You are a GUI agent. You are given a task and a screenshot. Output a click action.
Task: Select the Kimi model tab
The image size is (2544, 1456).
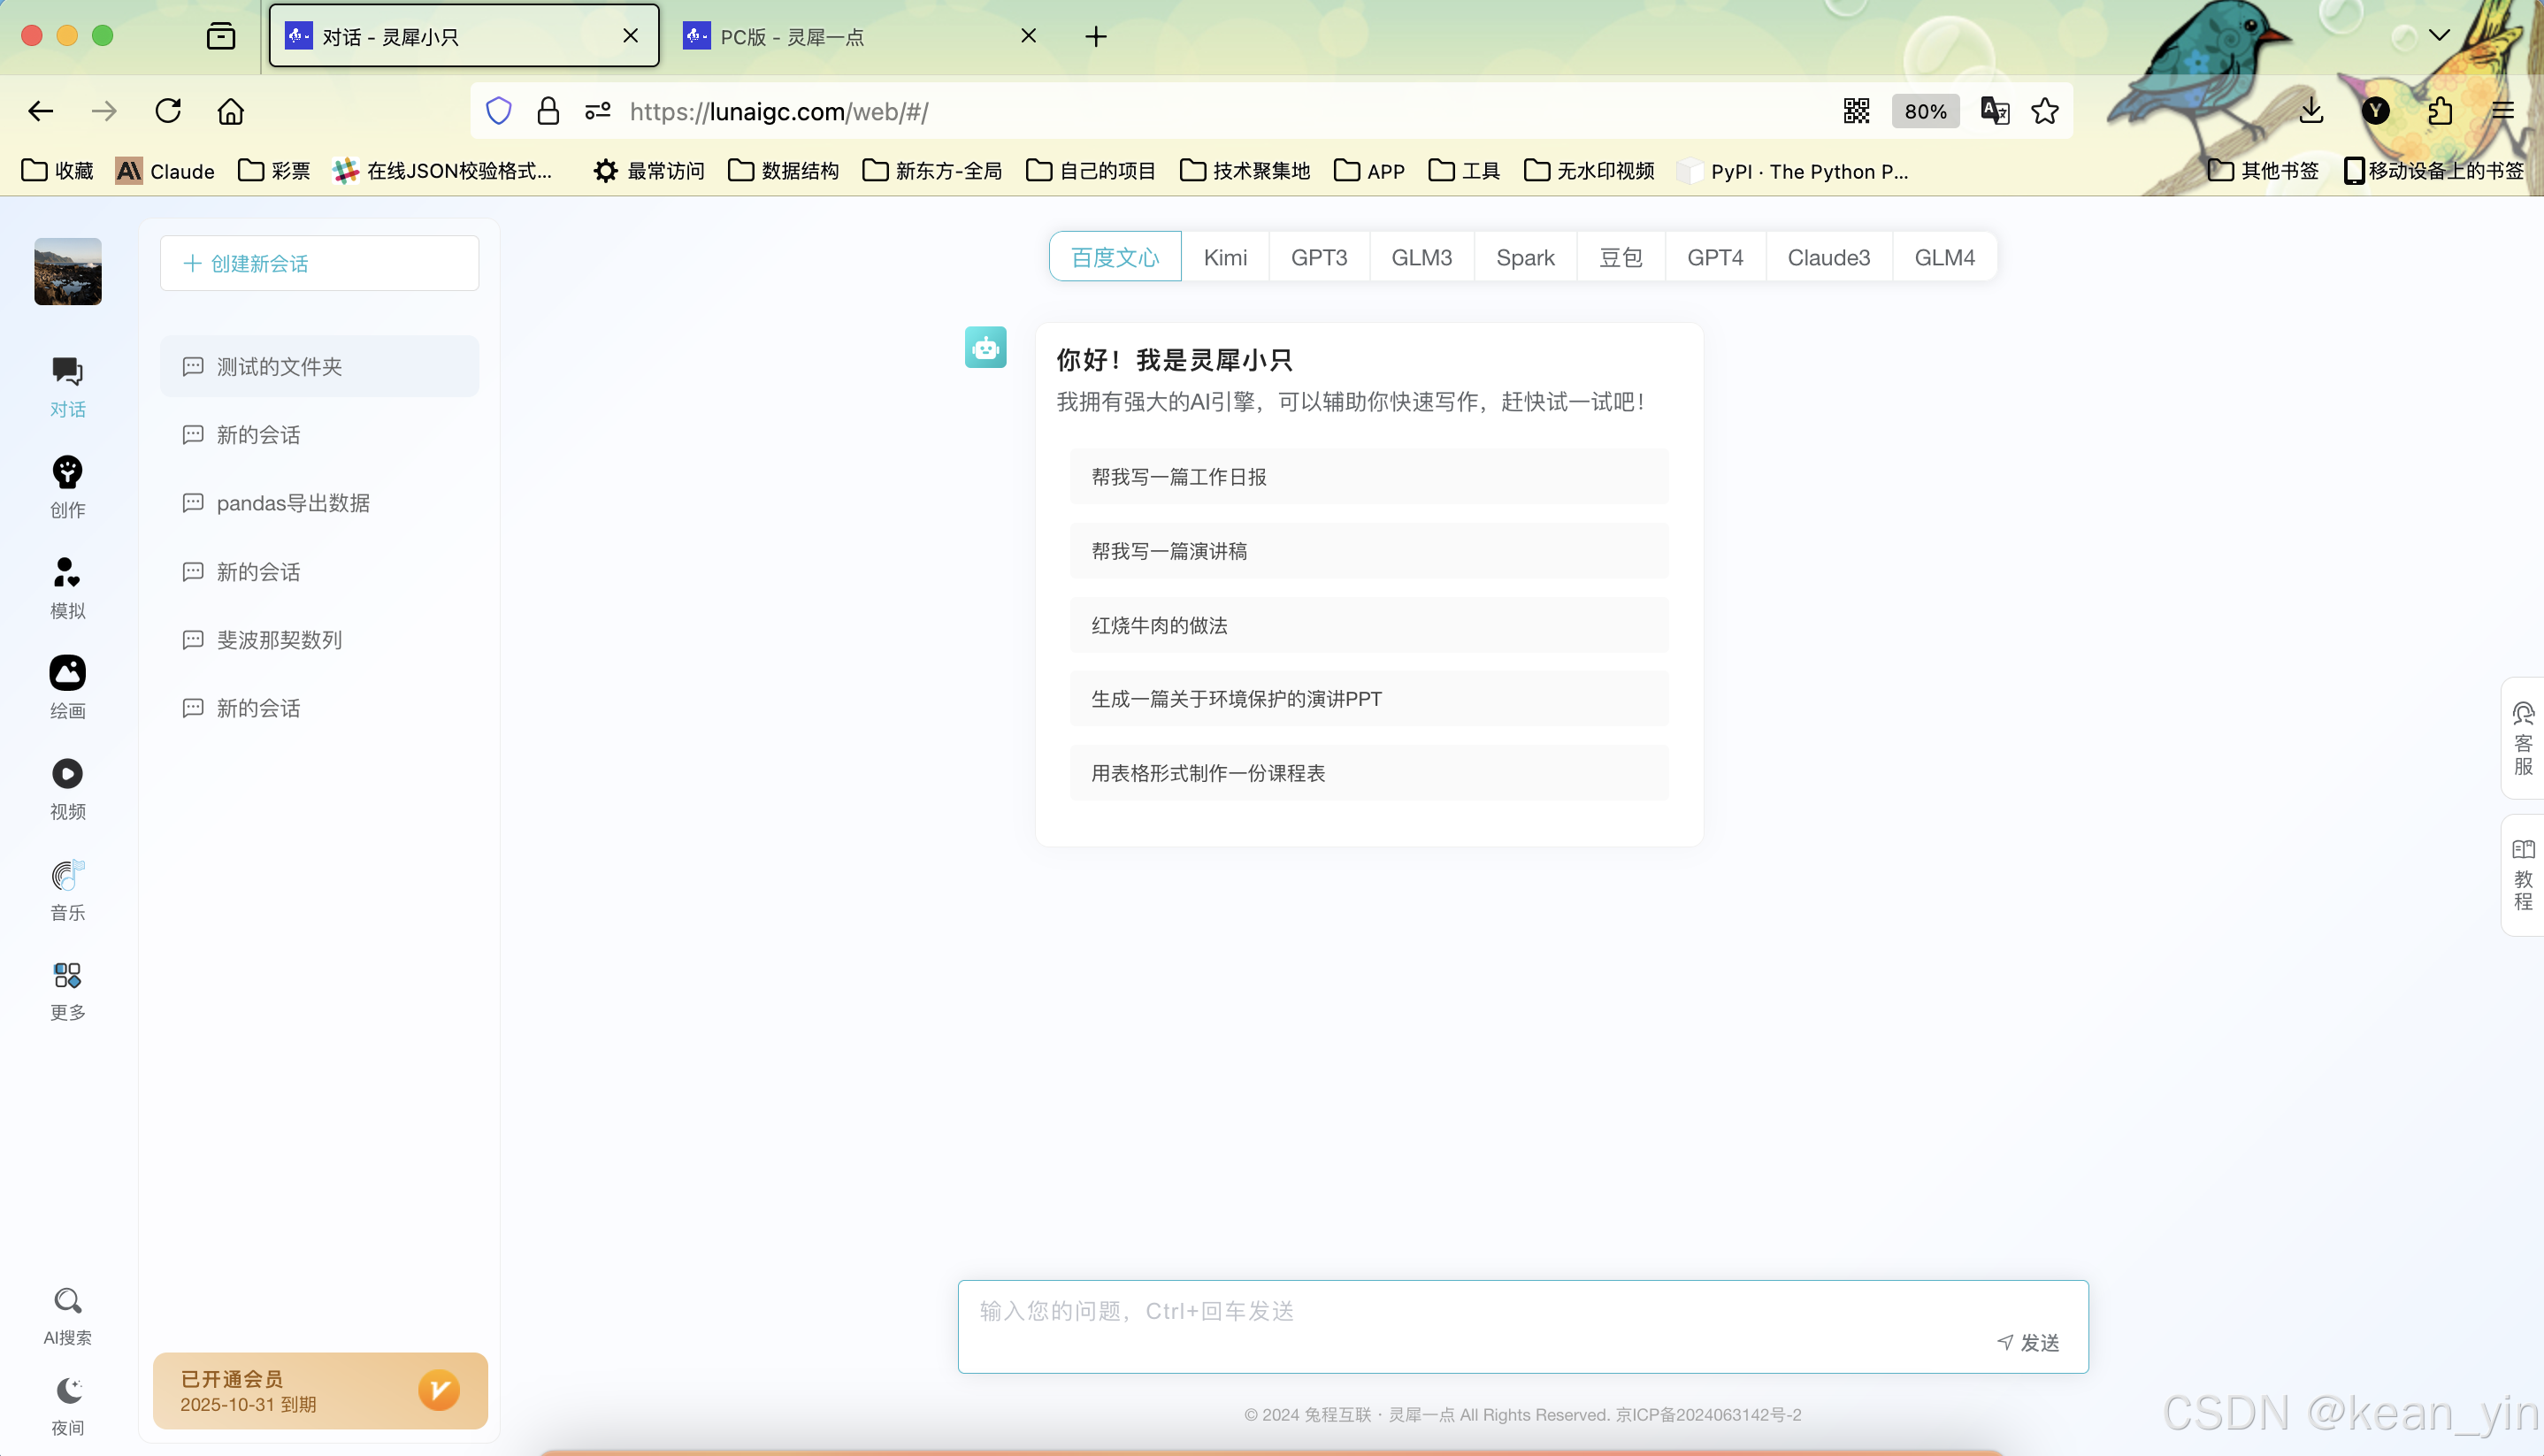click(1224, 257)
